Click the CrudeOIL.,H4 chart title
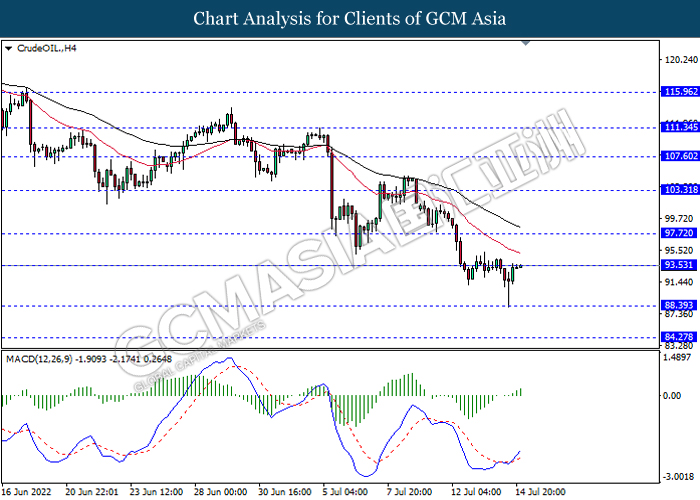This screenshot has height=500, width=700. [47, 48]
